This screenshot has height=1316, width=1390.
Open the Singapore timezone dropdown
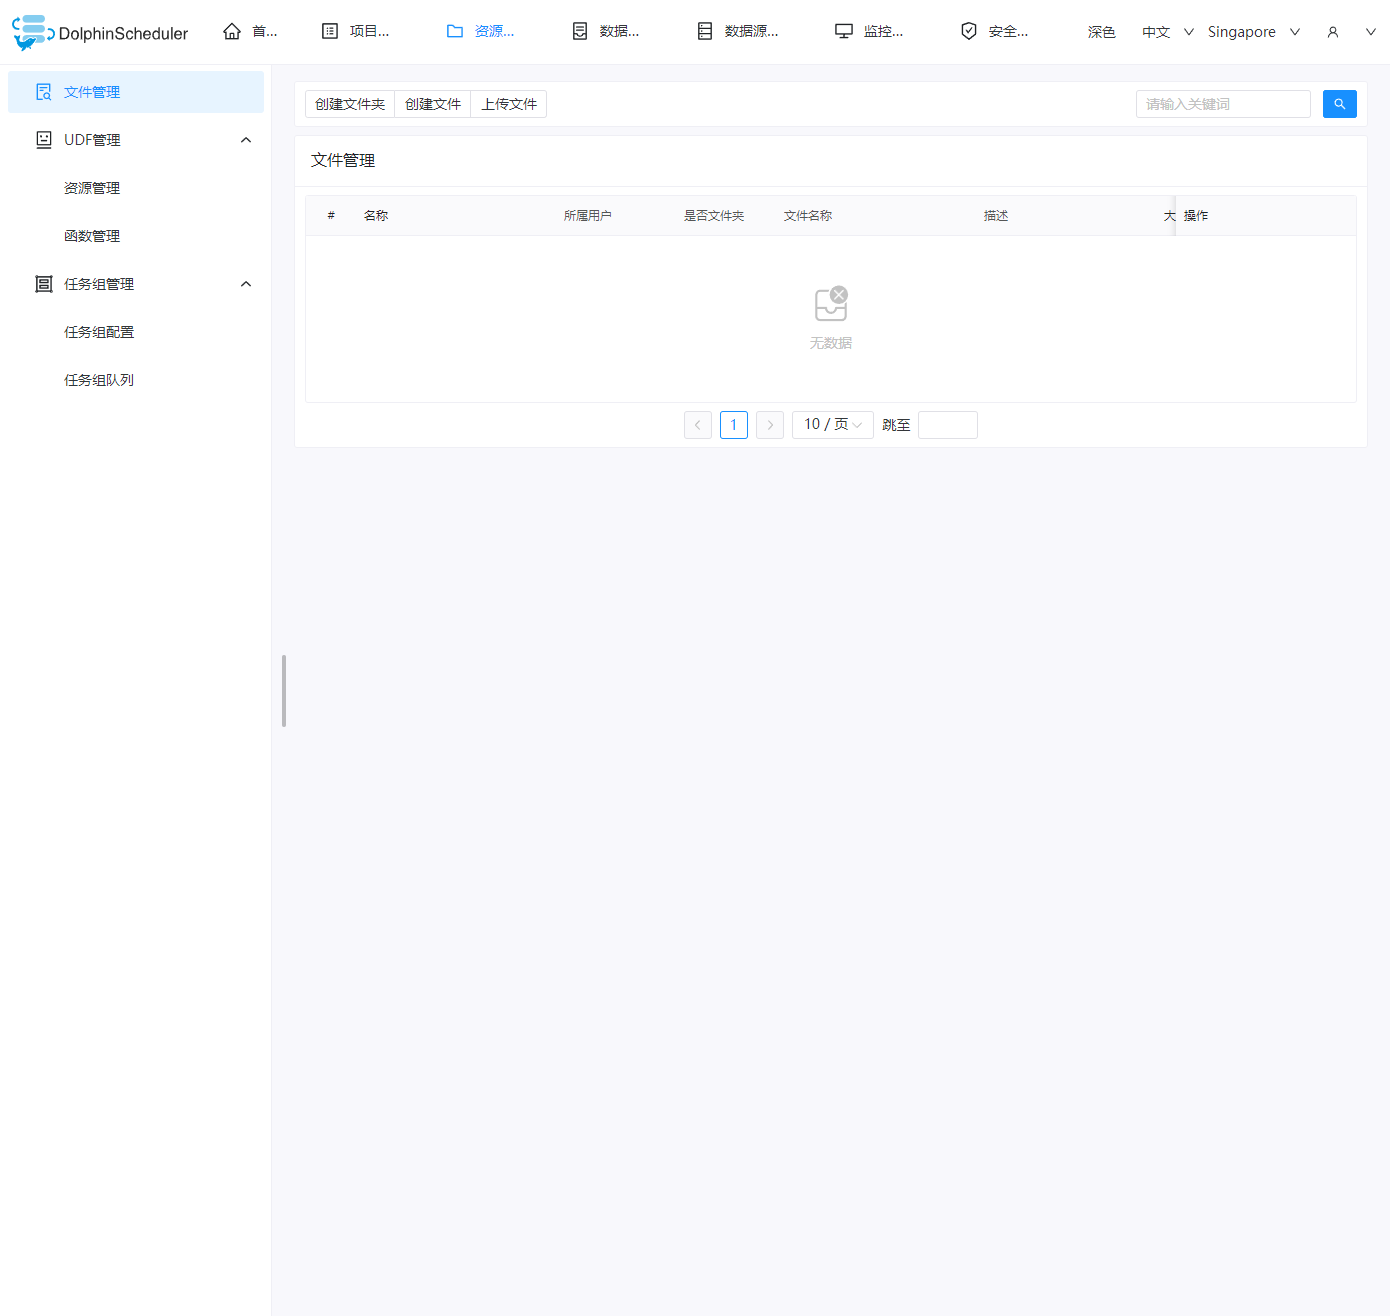1254,32
